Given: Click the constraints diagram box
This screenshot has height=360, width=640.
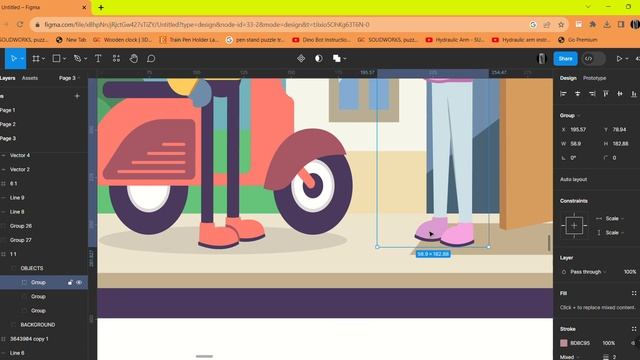Looking at the screenshot, I should point(574,226).
